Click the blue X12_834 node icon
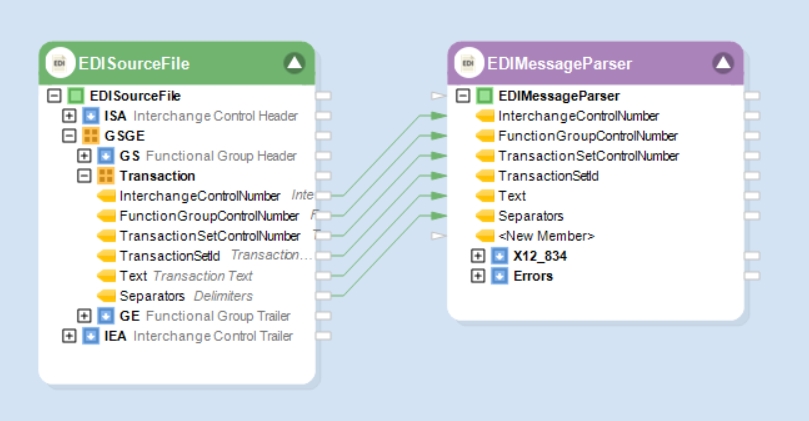 pyautogui.click(x=499, y=256)
